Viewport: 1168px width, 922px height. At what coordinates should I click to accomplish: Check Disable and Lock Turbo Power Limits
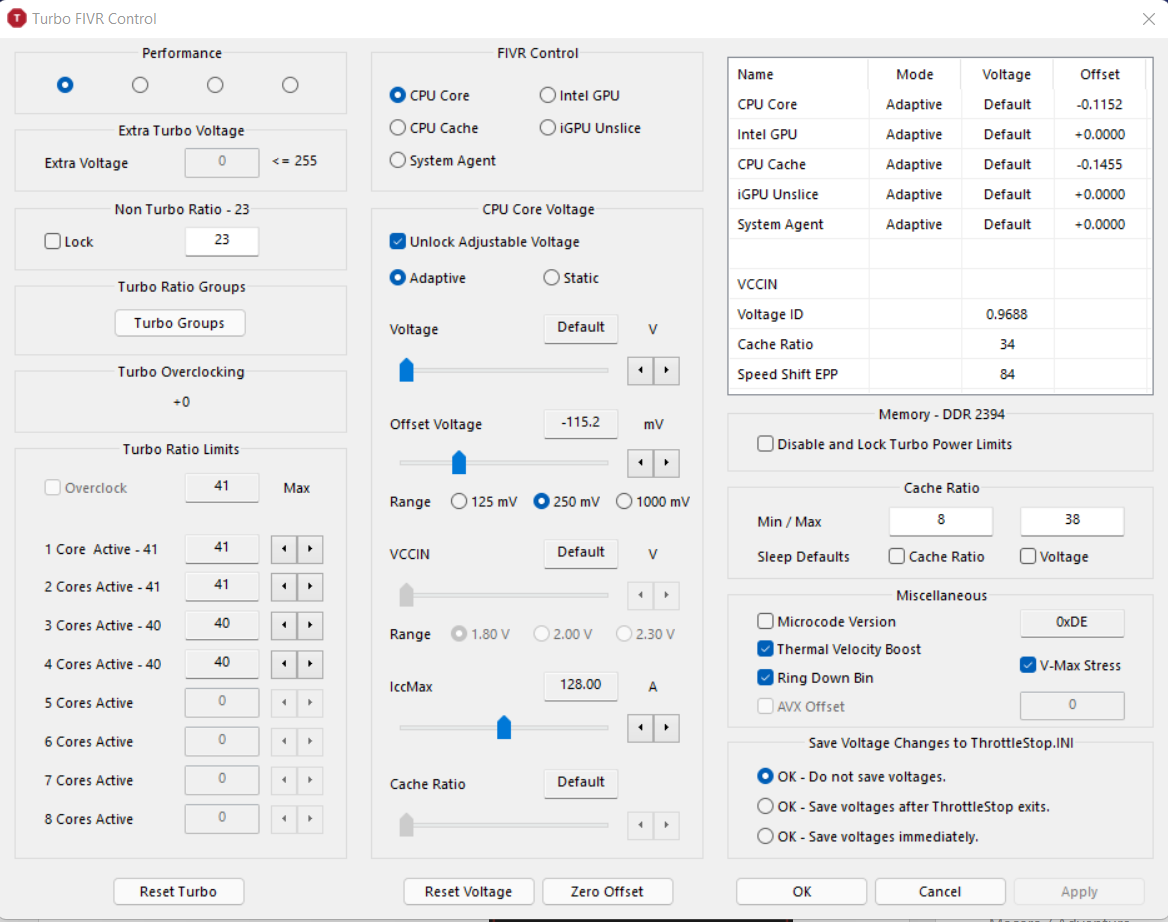click(766, 444)
